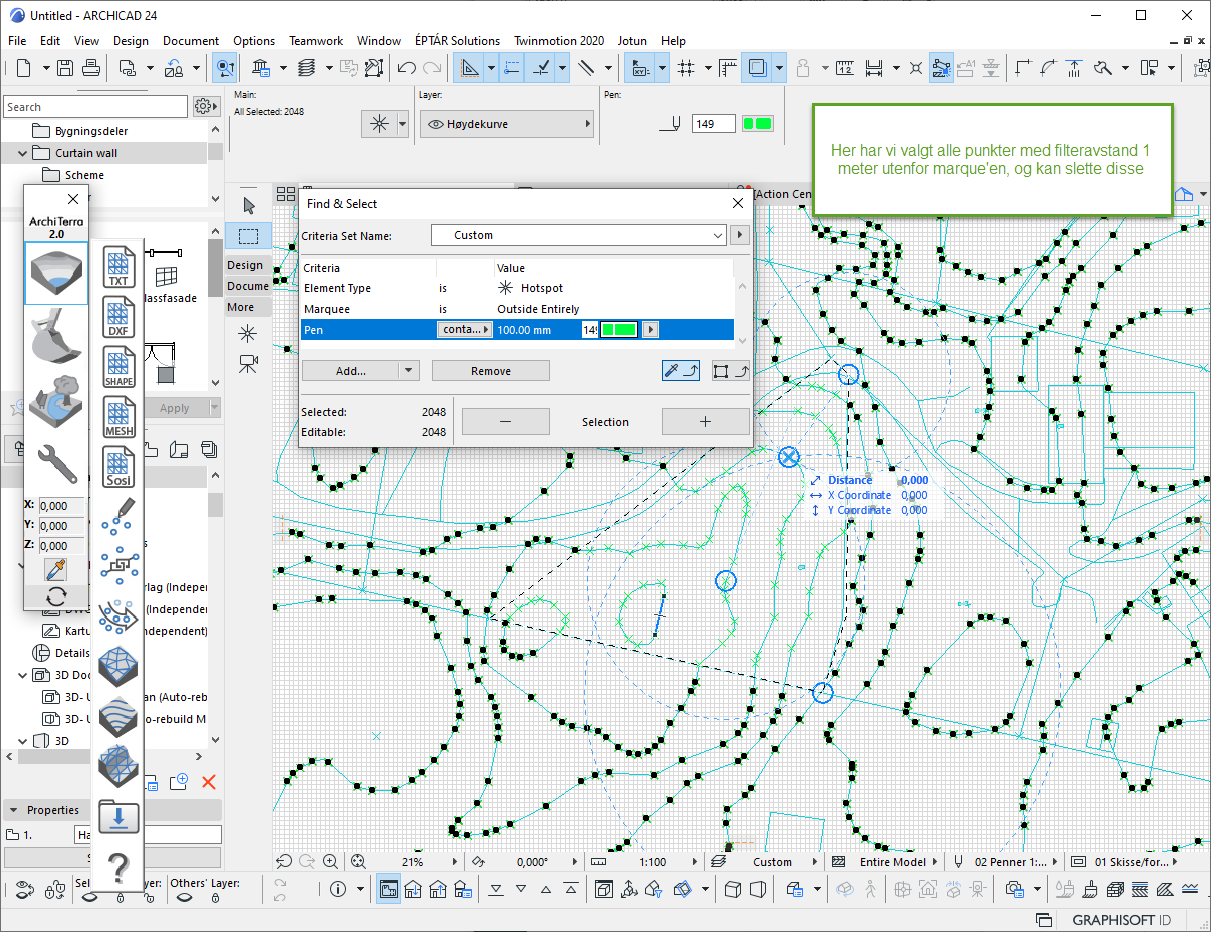Viewport: 1211px width, 932px height.
Task: Open the zoom 21% arrow menu
Action: 455,862
